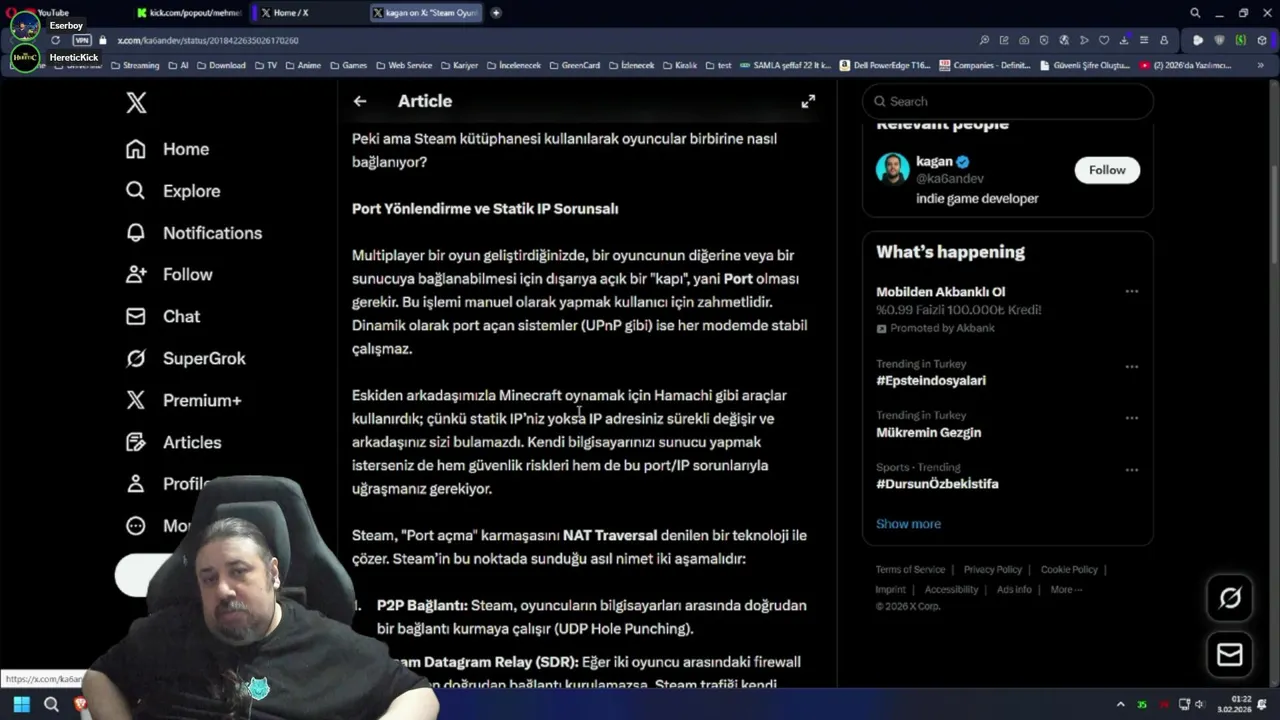This screenshot has height=720, width=1280.
Task: Open SuperGrok in X sidebar
Action: (185, 358)
